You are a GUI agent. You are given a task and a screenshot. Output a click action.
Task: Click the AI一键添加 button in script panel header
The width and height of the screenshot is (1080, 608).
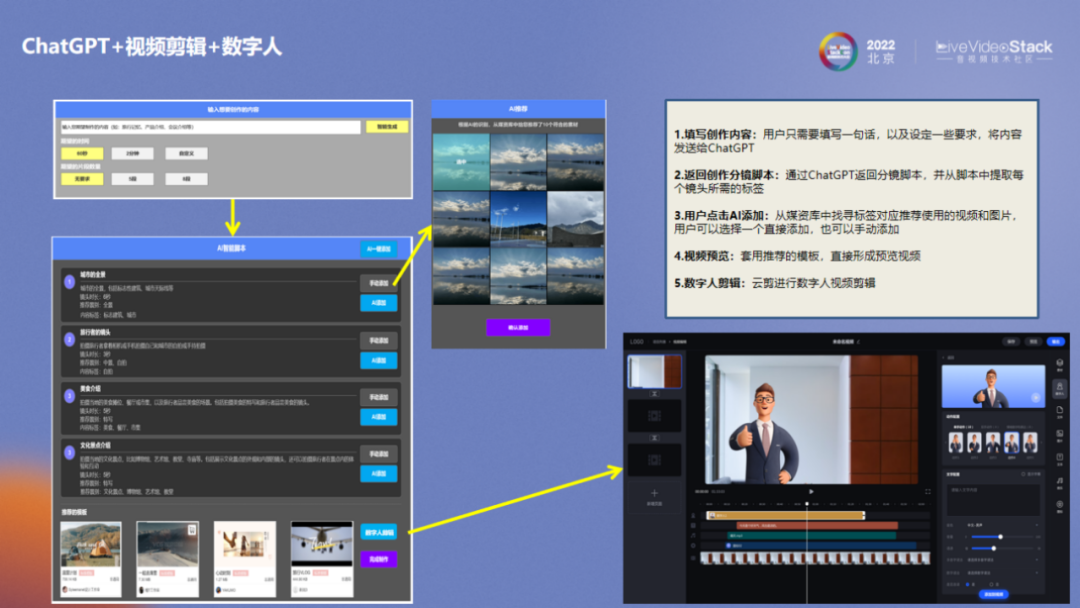378,249
